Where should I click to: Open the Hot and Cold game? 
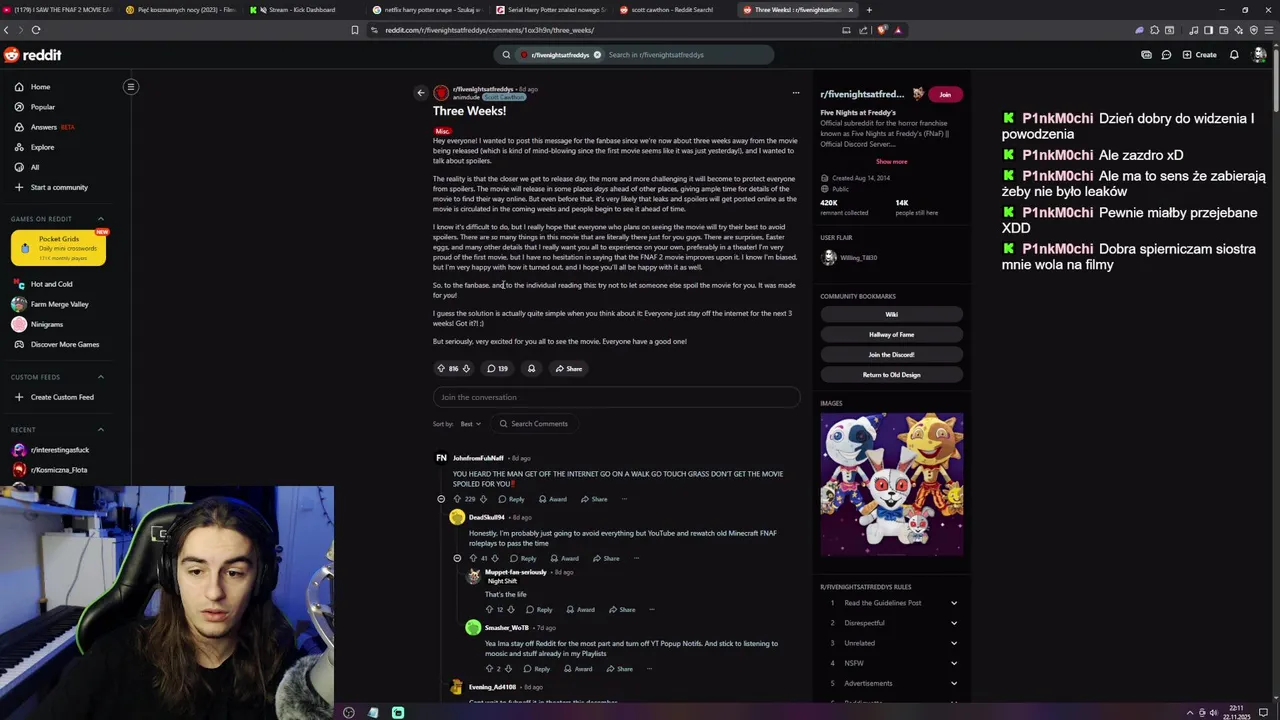point(51,284)
